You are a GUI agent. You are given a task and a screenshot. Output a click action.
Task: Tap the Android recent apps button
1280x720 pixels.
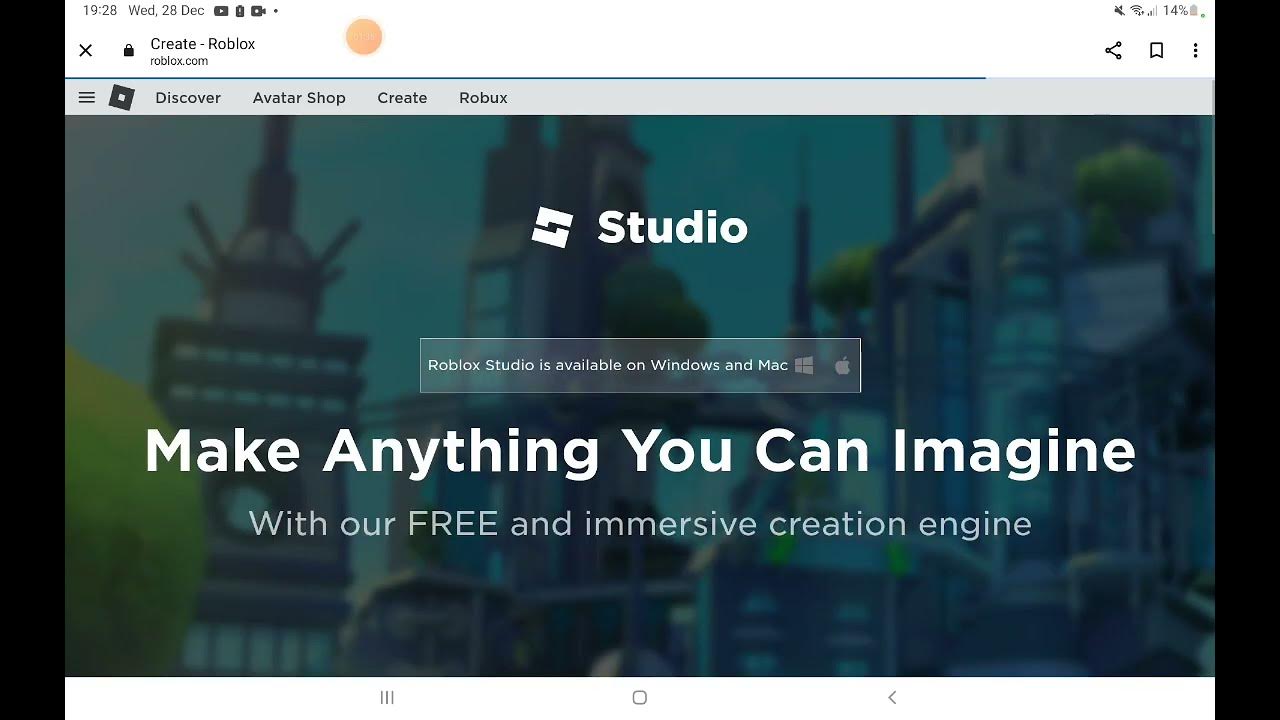pos(387,698)
